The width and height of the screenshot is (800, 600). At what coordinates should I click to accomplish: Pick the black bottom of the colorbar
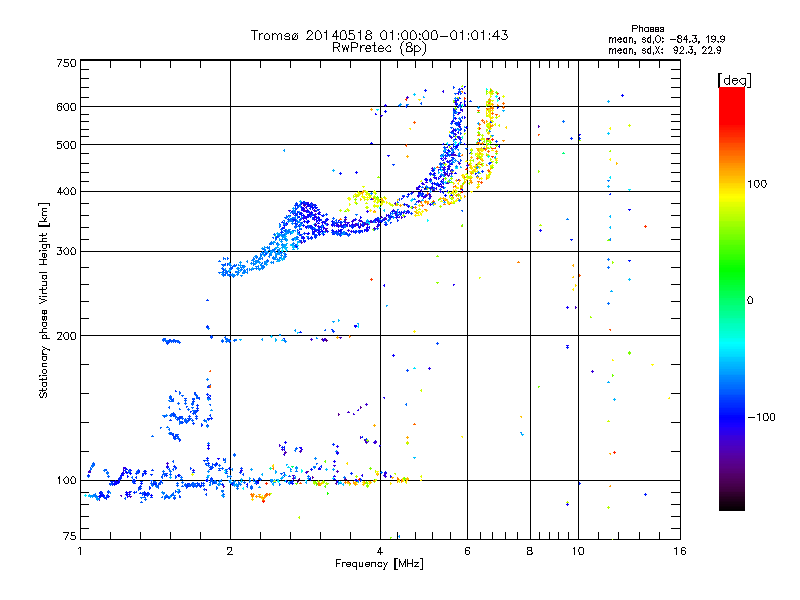(x=731, y=505)
